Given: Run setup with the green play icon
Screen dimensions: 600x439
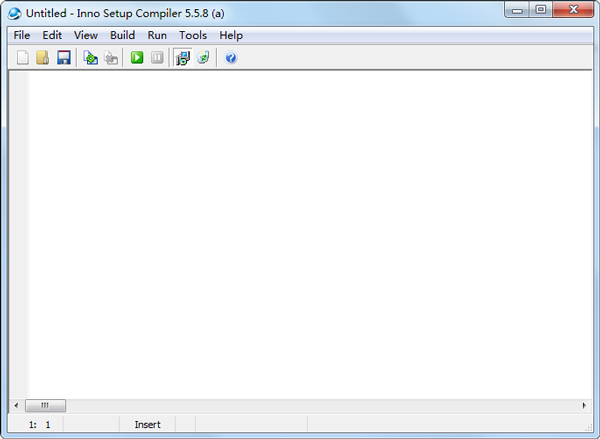Looking at the screenshot, I should point(137,58).
